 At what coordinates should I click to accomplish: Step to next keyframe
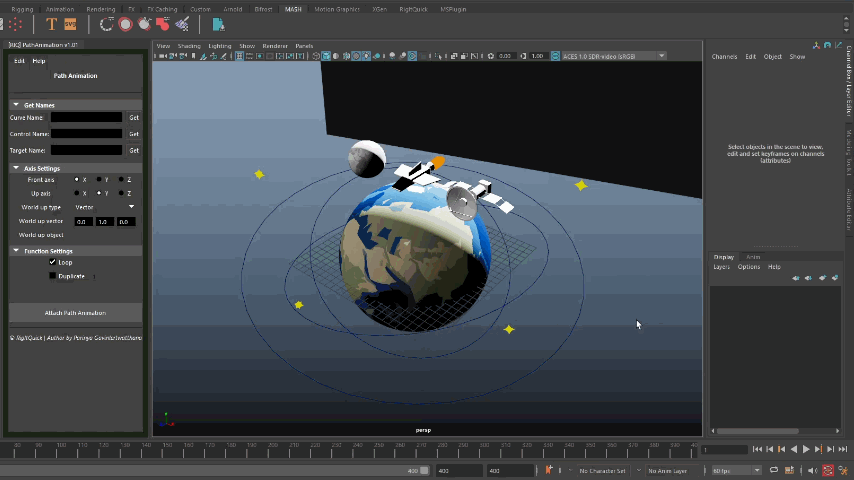818,449
